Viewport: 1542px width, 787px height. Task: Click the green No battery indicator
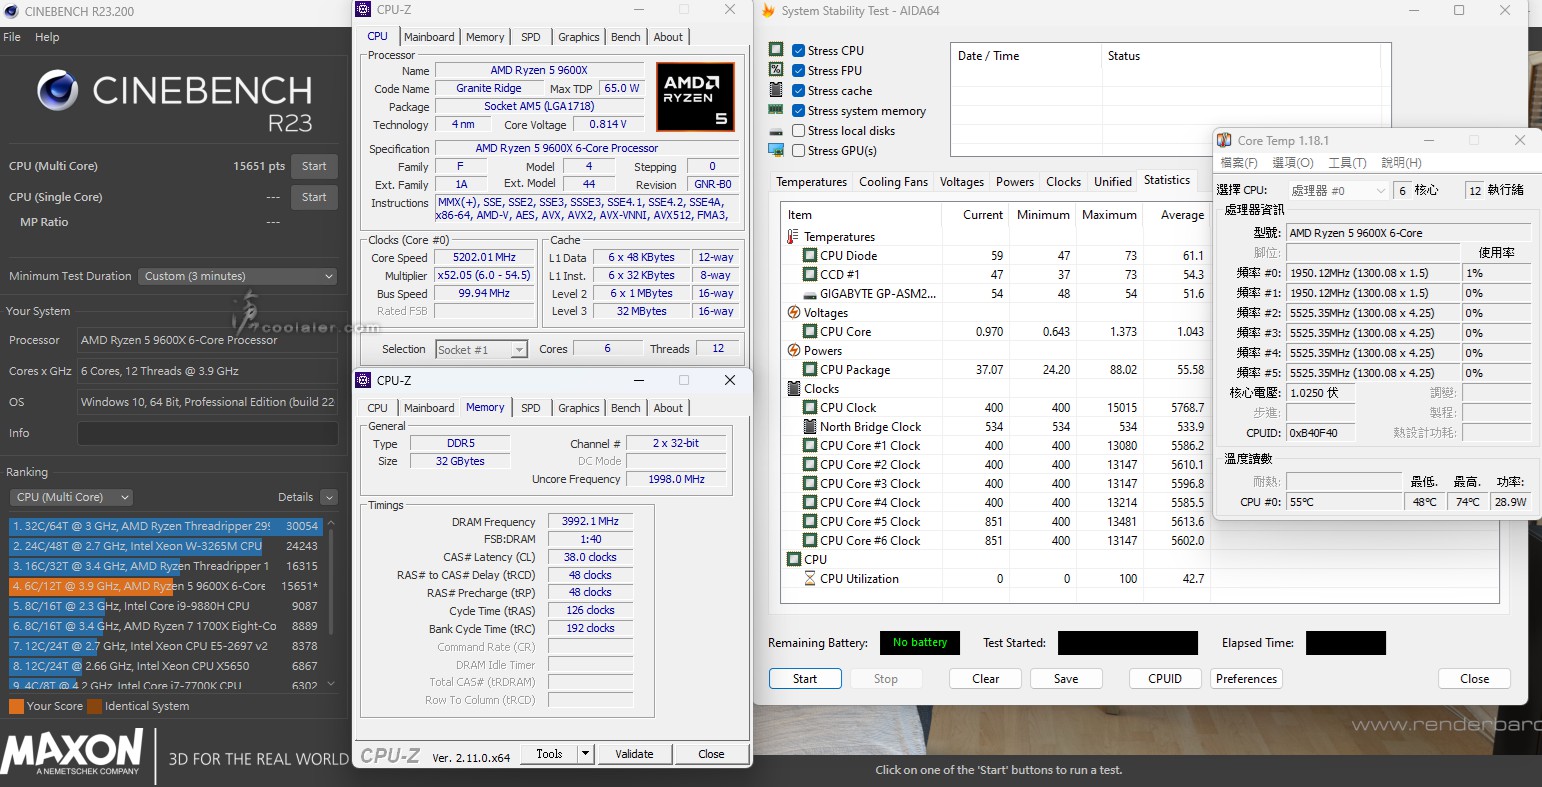(x=920, y=643)
